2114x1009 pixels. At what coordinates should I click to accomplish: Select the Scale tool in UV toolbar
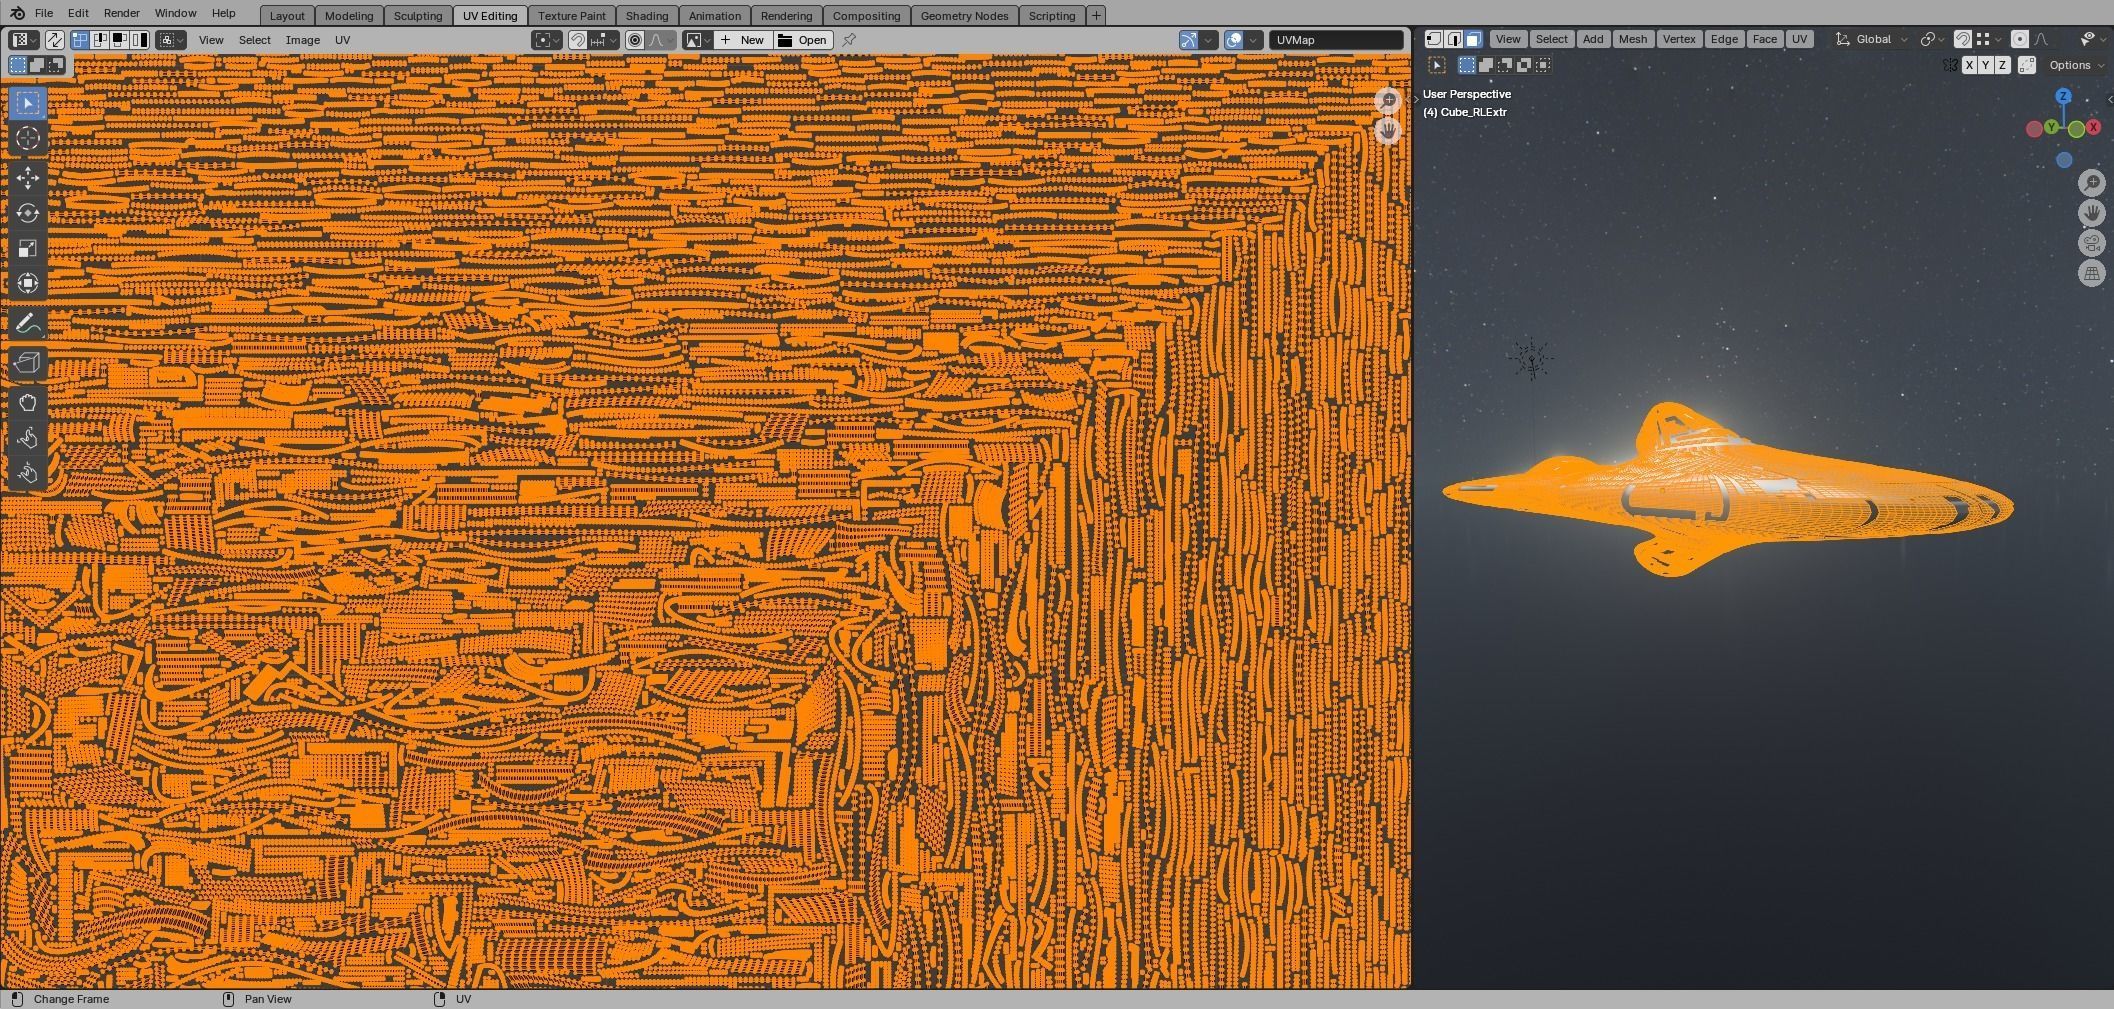coord(28,248)
